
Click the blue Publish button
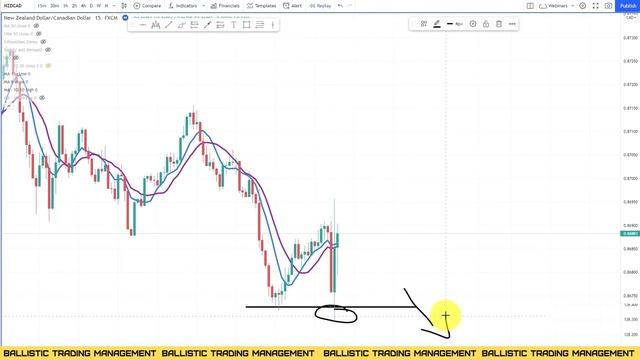coord(627,6)
